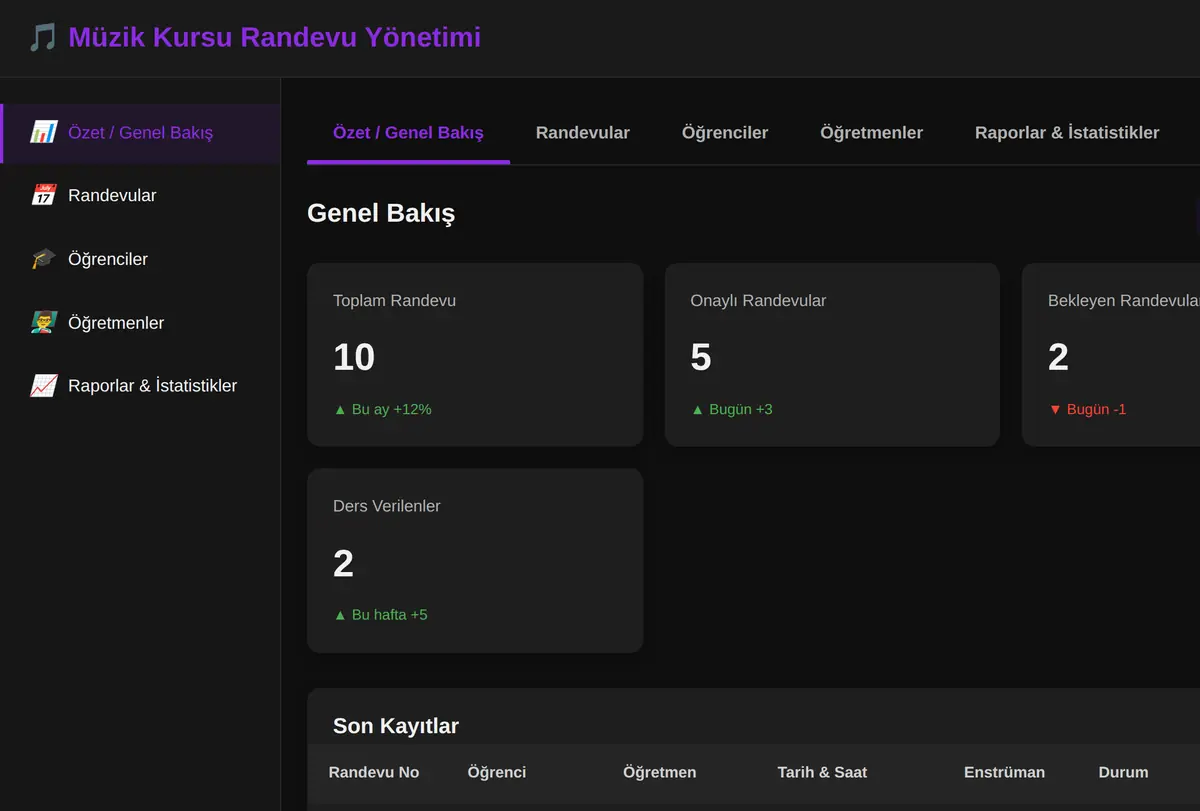The height and width of the screenshot is (811, 1200).
Task: Click the Tarih & Saat column header
Action: pyautogui.click(x=822, y=772)
